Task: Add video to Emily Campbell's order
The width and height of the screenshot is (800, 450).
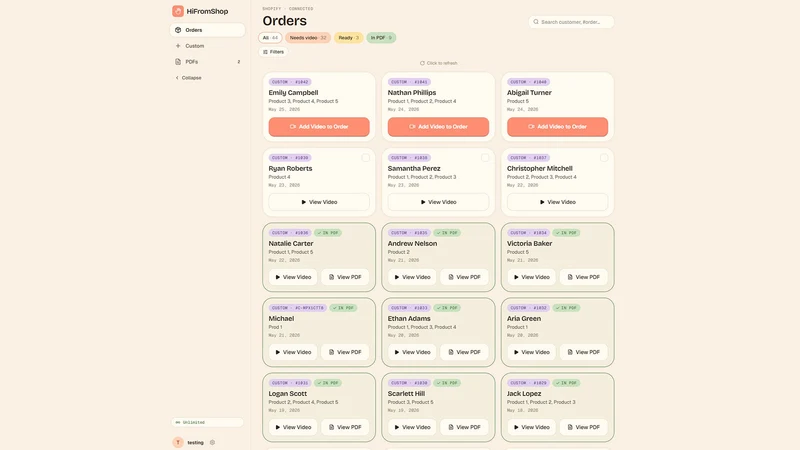Action: 319,127
